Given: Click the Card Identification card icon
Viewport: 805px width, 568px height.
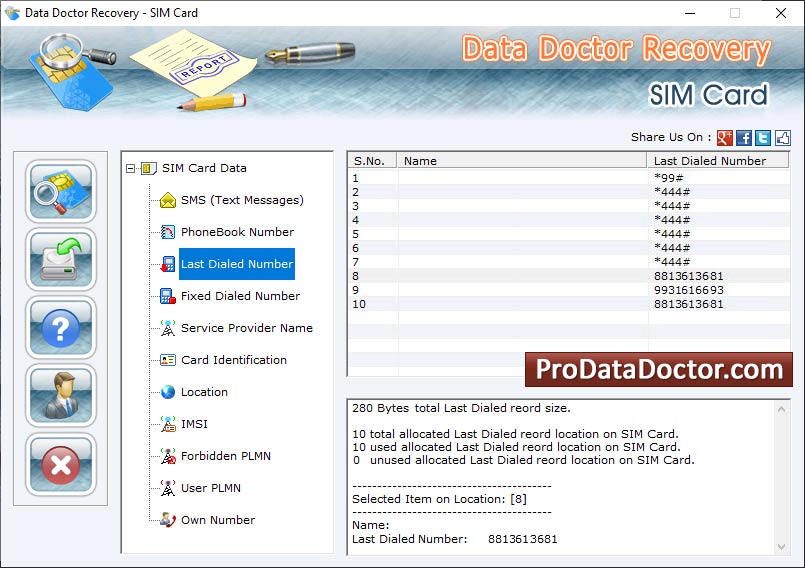Looking at the screenshot, I should coord(168,360).
